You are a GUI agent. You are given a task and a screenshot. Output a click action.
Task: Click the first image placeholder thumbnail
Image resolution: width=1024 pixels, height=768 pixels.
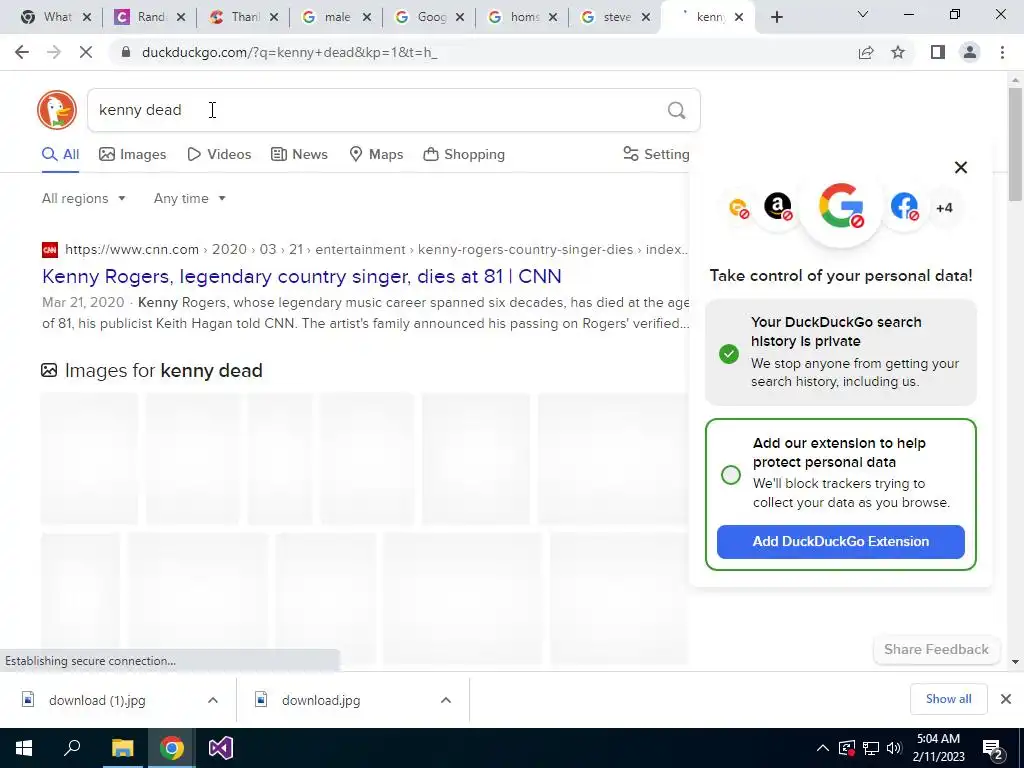pos(89,458)
